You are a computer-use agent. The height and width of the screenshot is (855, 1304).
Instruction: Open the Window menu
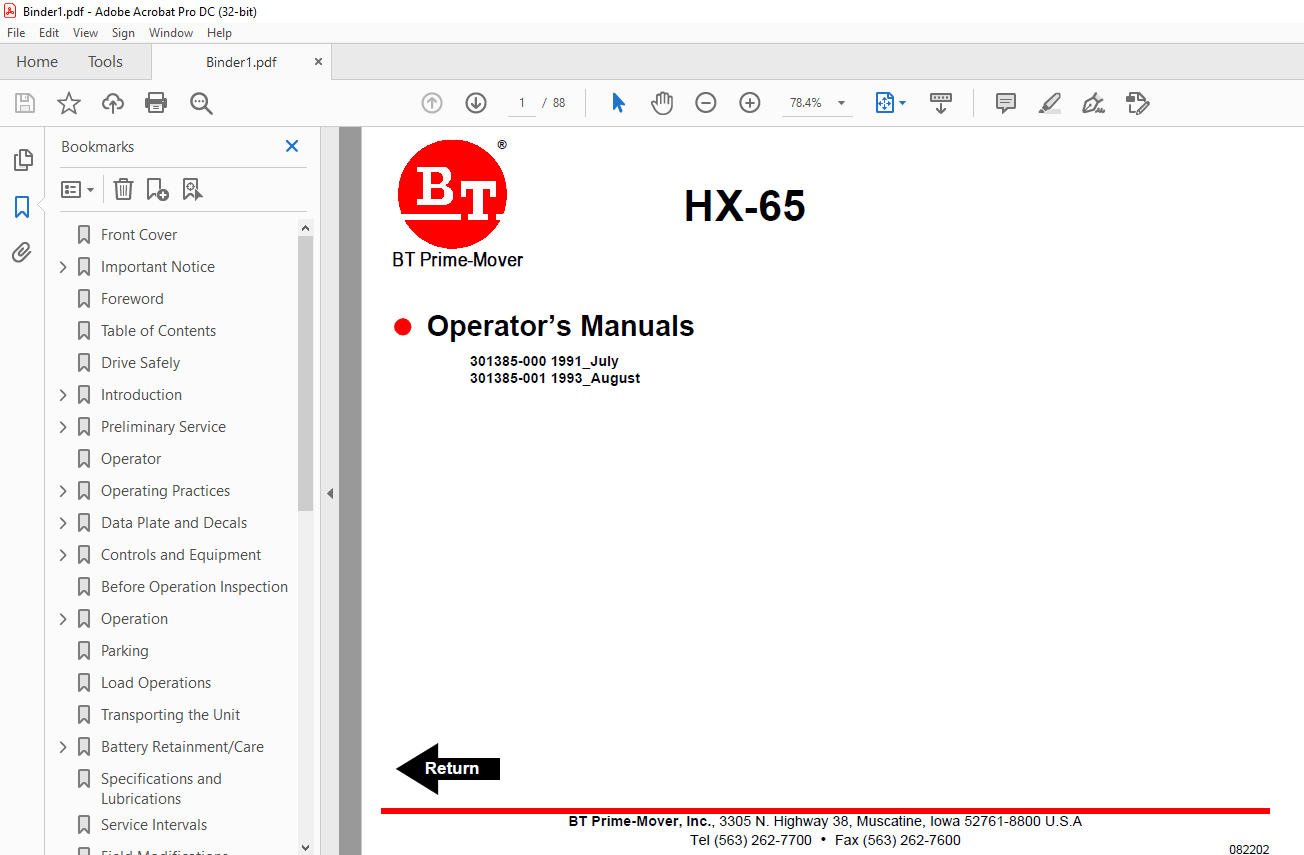(x=171, y=33)
